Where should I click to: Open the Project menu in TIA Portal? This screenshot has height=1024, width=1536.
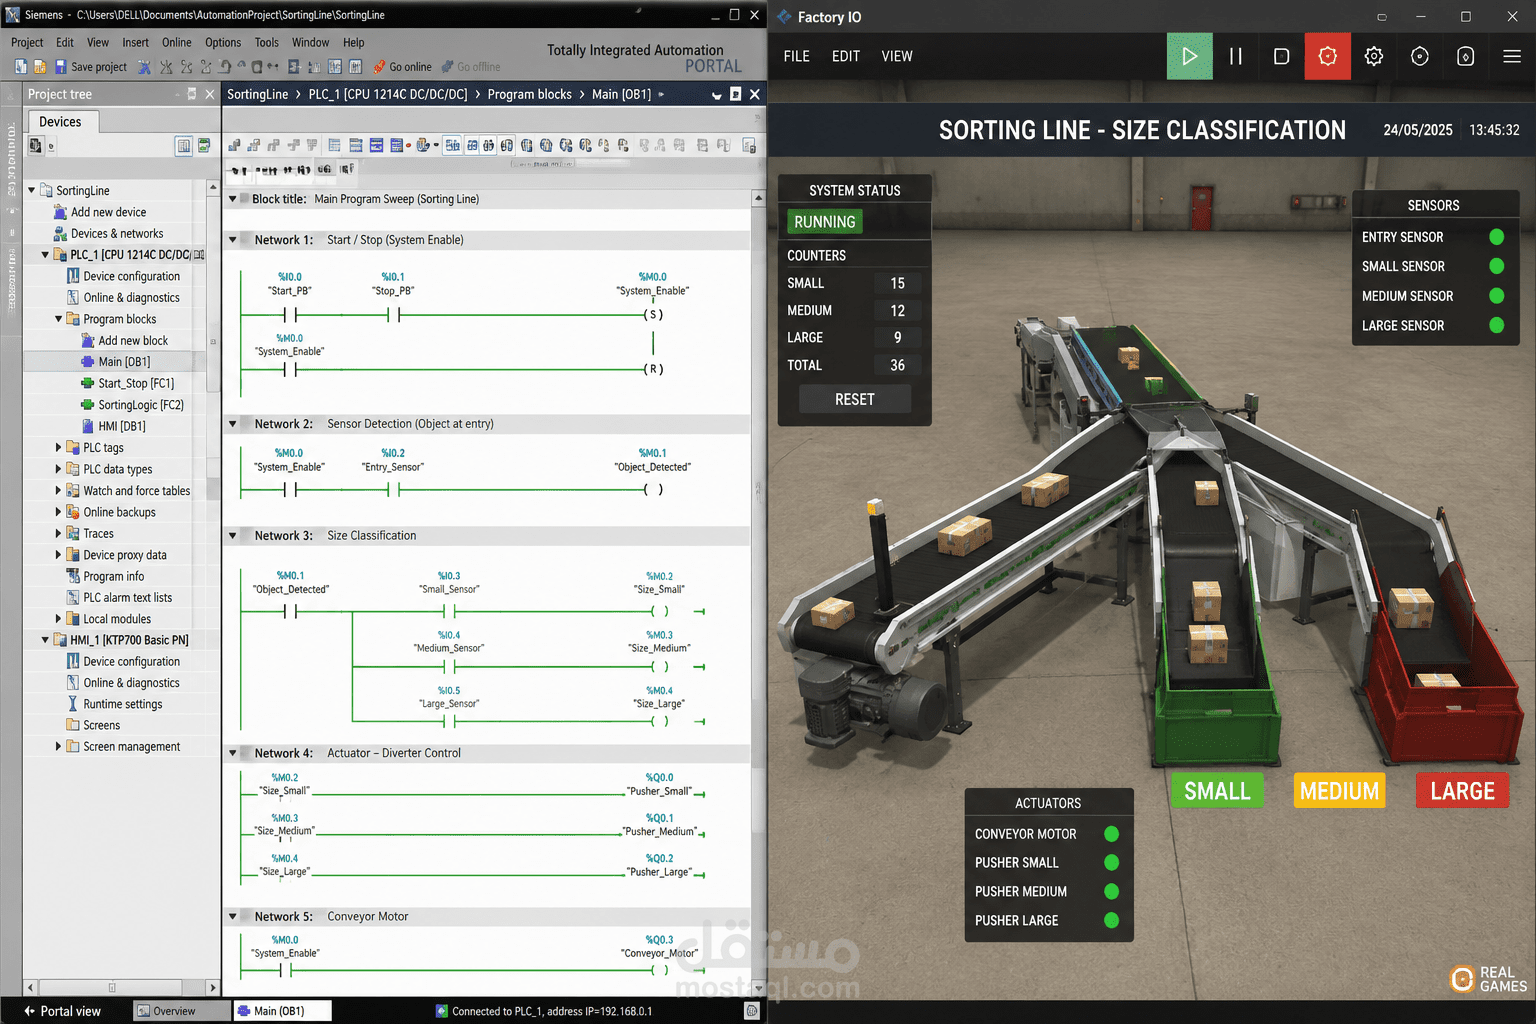tap(27, 43)
